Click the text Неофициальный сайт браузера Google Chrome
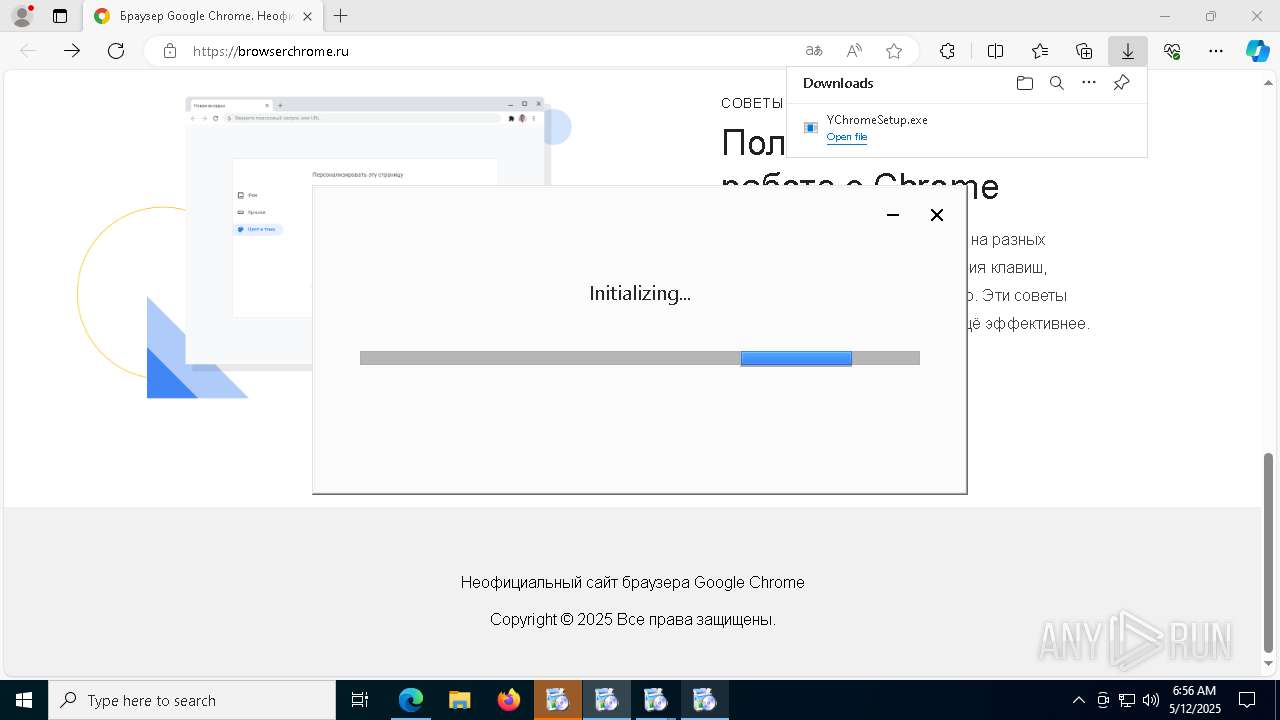The width and height of the screenshot is (1280, 720). 633,582
